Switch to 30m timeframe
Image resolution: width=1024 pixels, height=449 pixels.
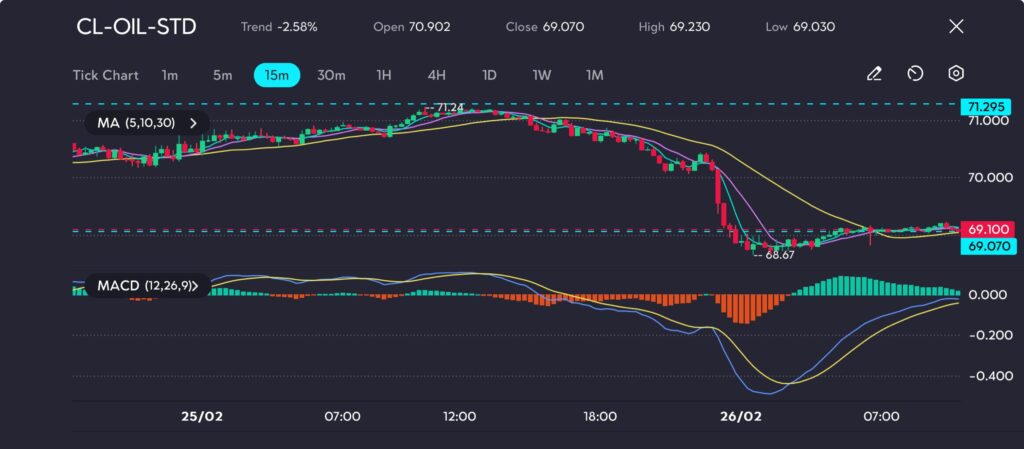(331, 75)
